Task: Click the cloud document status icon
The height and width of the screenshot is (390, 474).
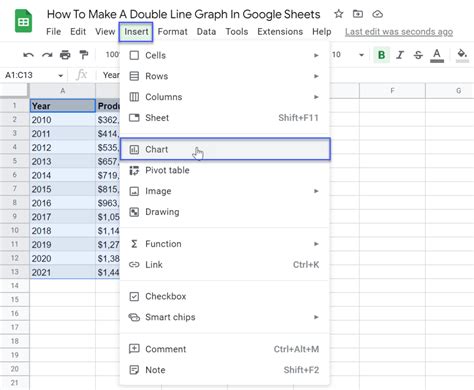Action: (377, 14)
